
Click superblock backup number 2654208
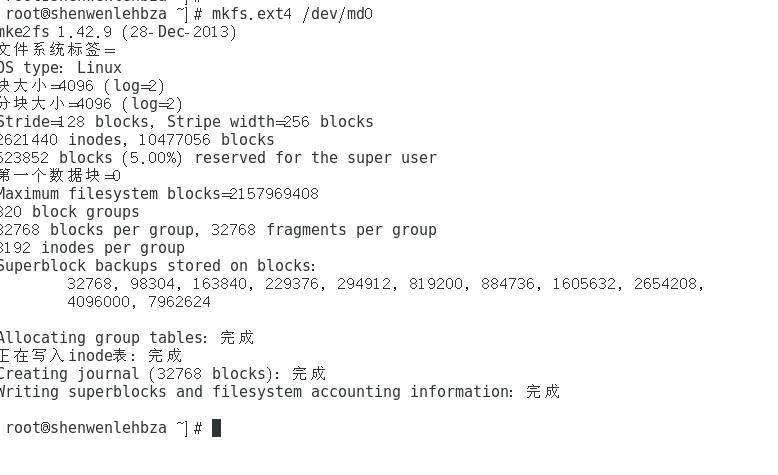click(668, 284)
